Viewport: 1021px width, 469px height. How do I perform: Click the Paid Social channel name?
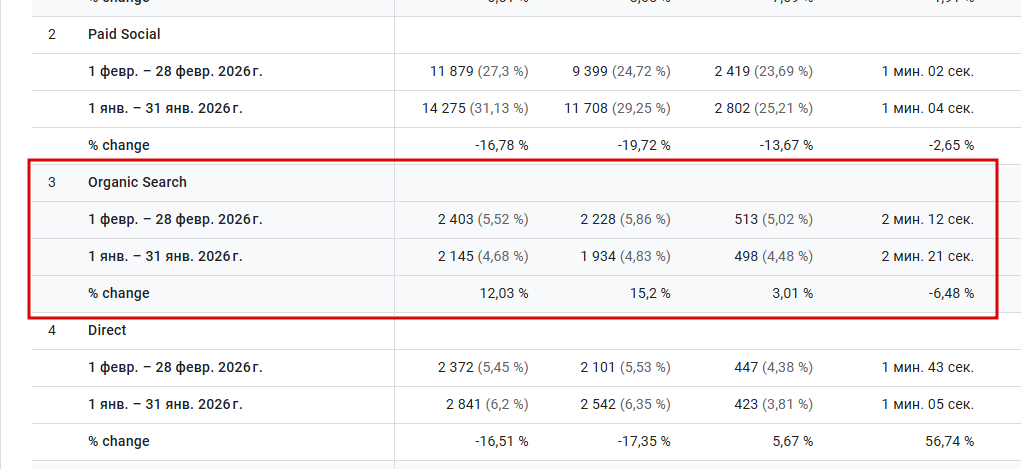(x=124, y=34)
